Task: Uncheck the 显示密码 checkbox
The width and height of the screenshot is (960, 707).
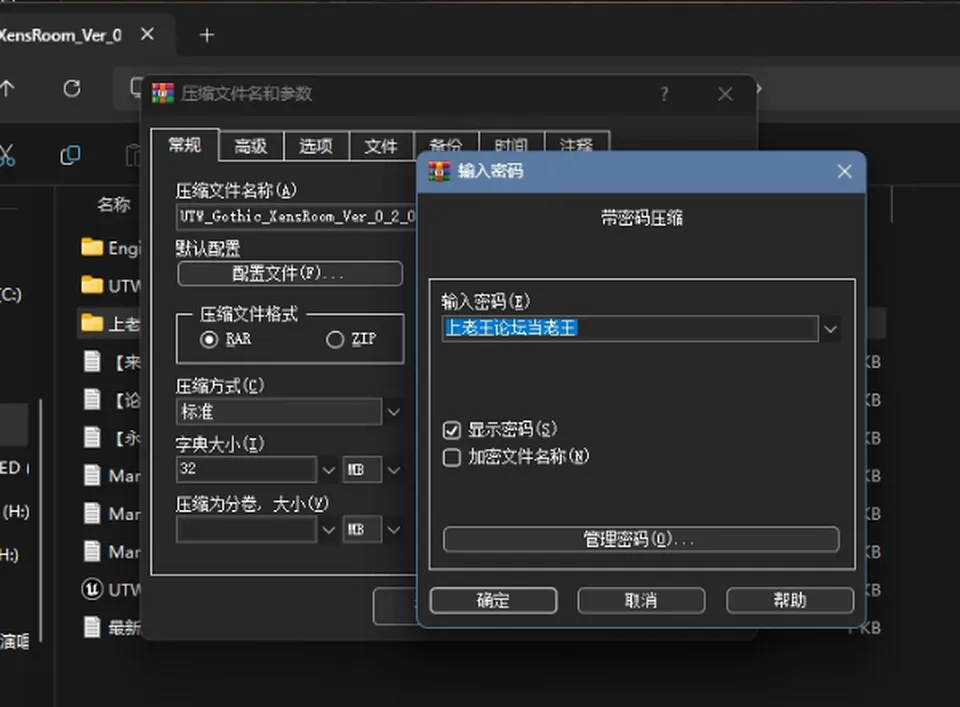Action: (452, 430)
